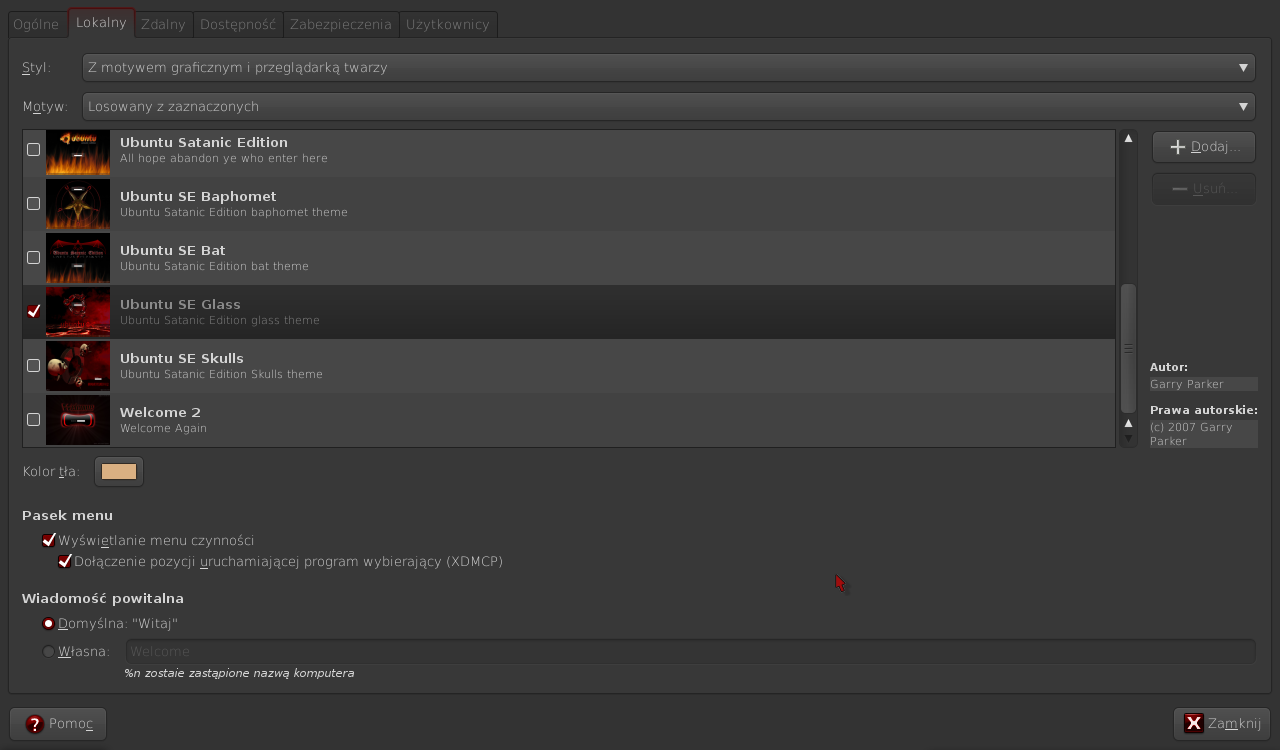Viewport: 1280px width, 750px height.
Task: Toggle the XDMCP chooser entry checkbox
Action: point(64,561)
